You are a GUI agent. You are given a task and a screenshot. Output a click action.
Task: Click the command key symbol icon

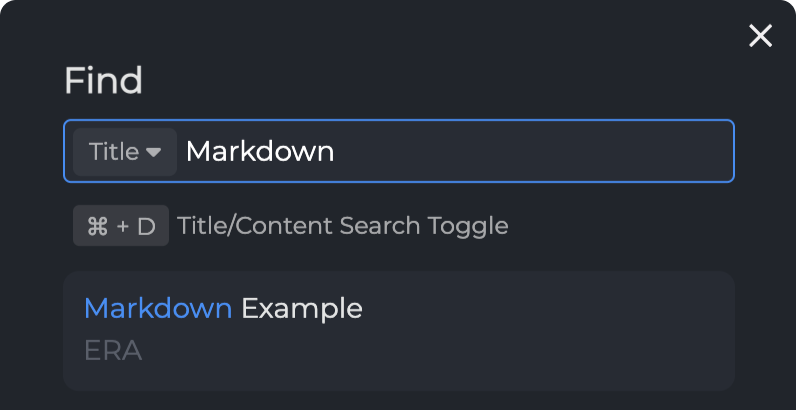[98, 226]
